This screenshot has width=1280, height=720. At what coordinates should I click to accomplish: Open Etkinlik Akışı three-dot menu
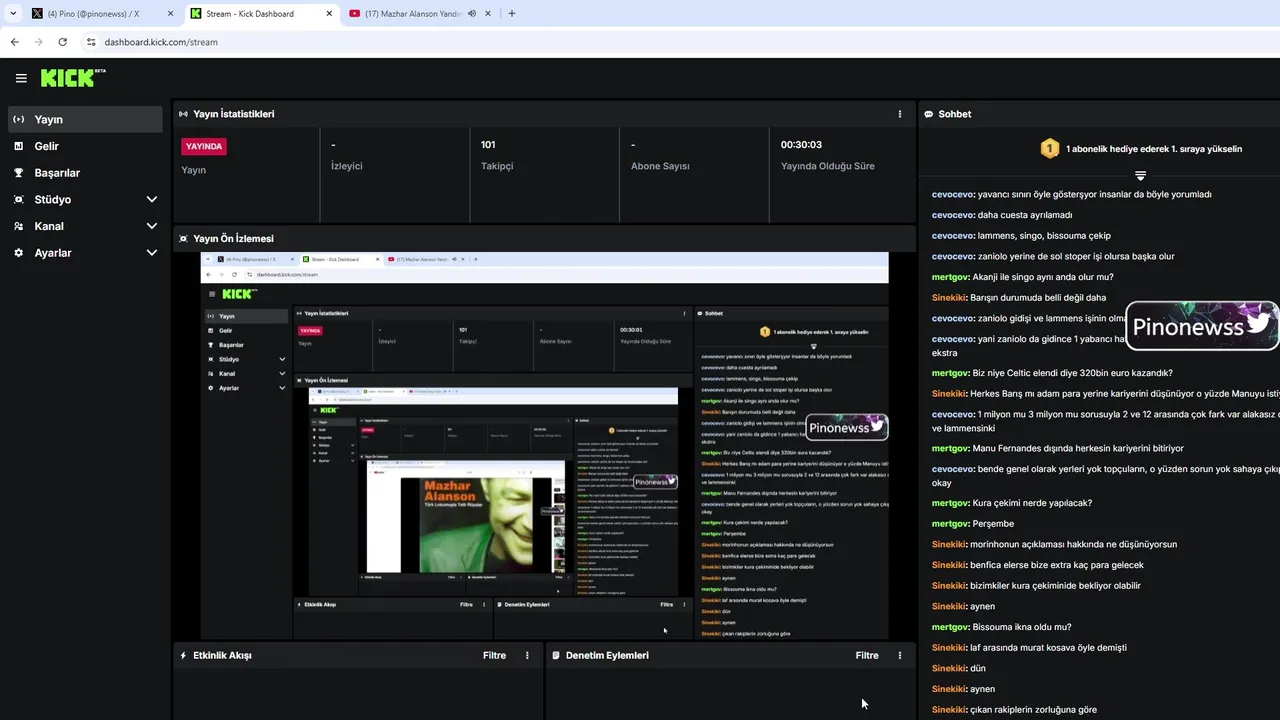[x=527, y=655]
